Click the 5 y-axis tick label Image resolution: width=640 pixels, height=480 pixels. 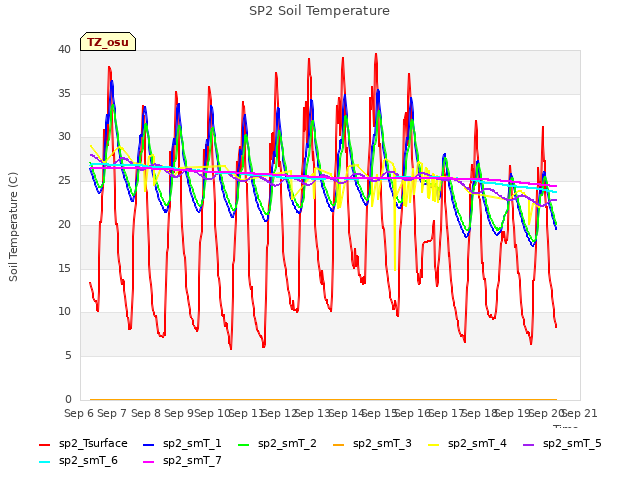coord(68,356)
